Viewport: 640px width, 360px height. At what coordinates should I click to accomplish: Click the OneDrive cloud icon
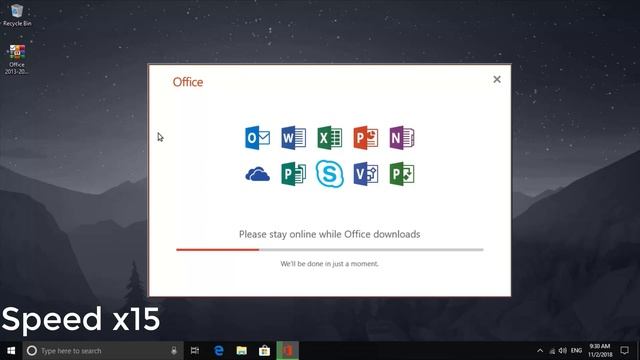pyautogui.click(x=257, y=174)
